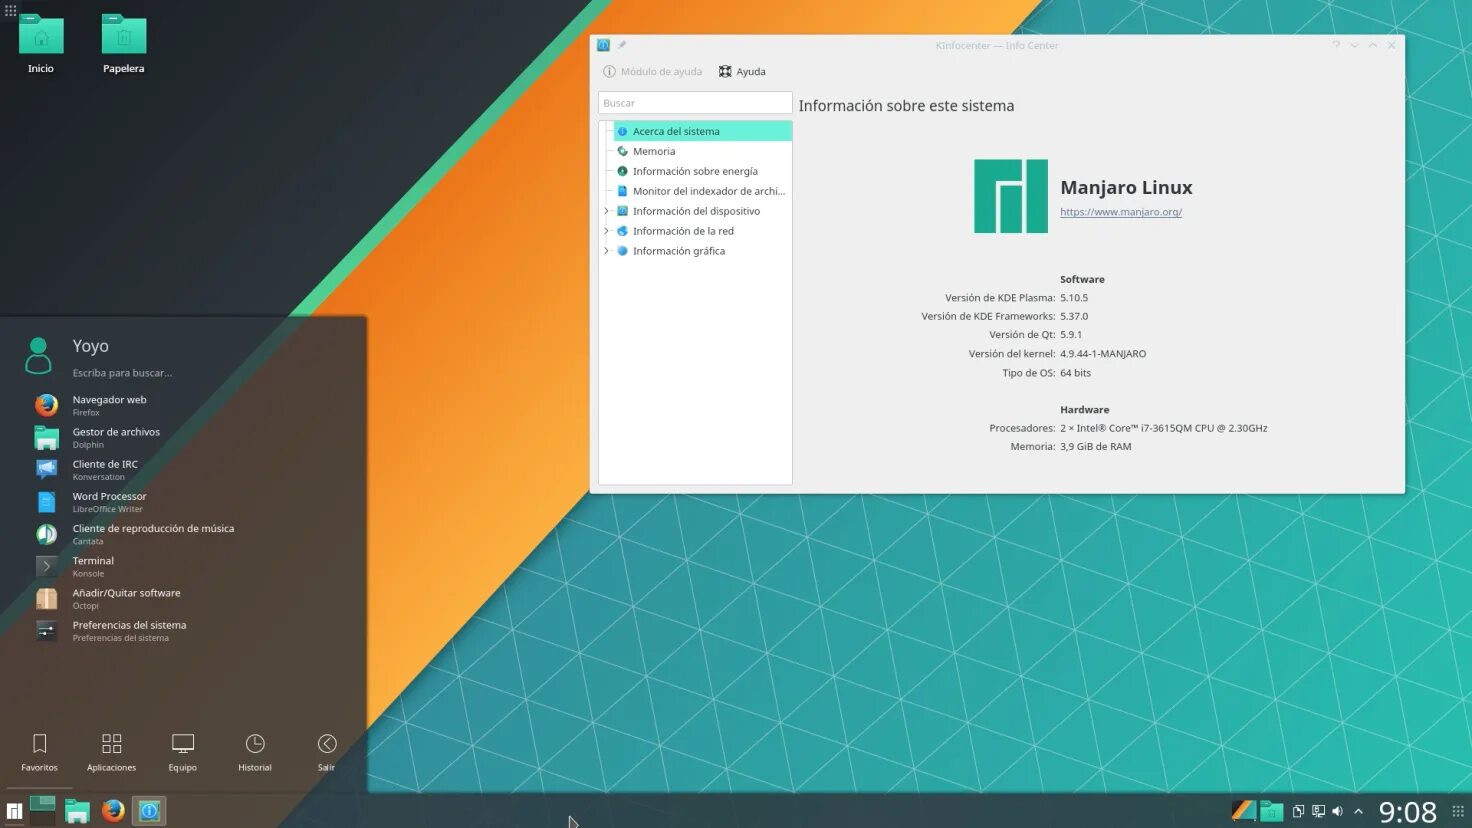Click the pin icon in Info Center titlebar
The image size is (1472, 828).
(x=622, y=45)
